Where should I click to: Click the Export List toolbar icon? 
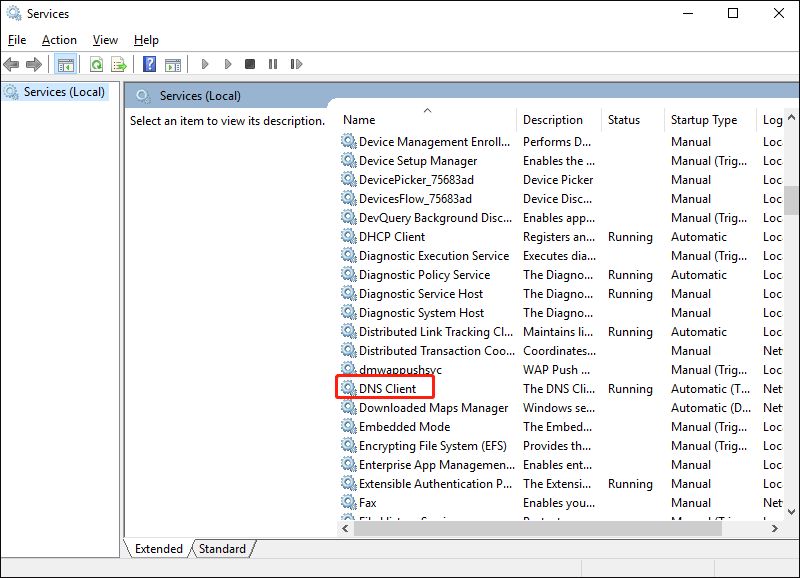coord(118,64)
